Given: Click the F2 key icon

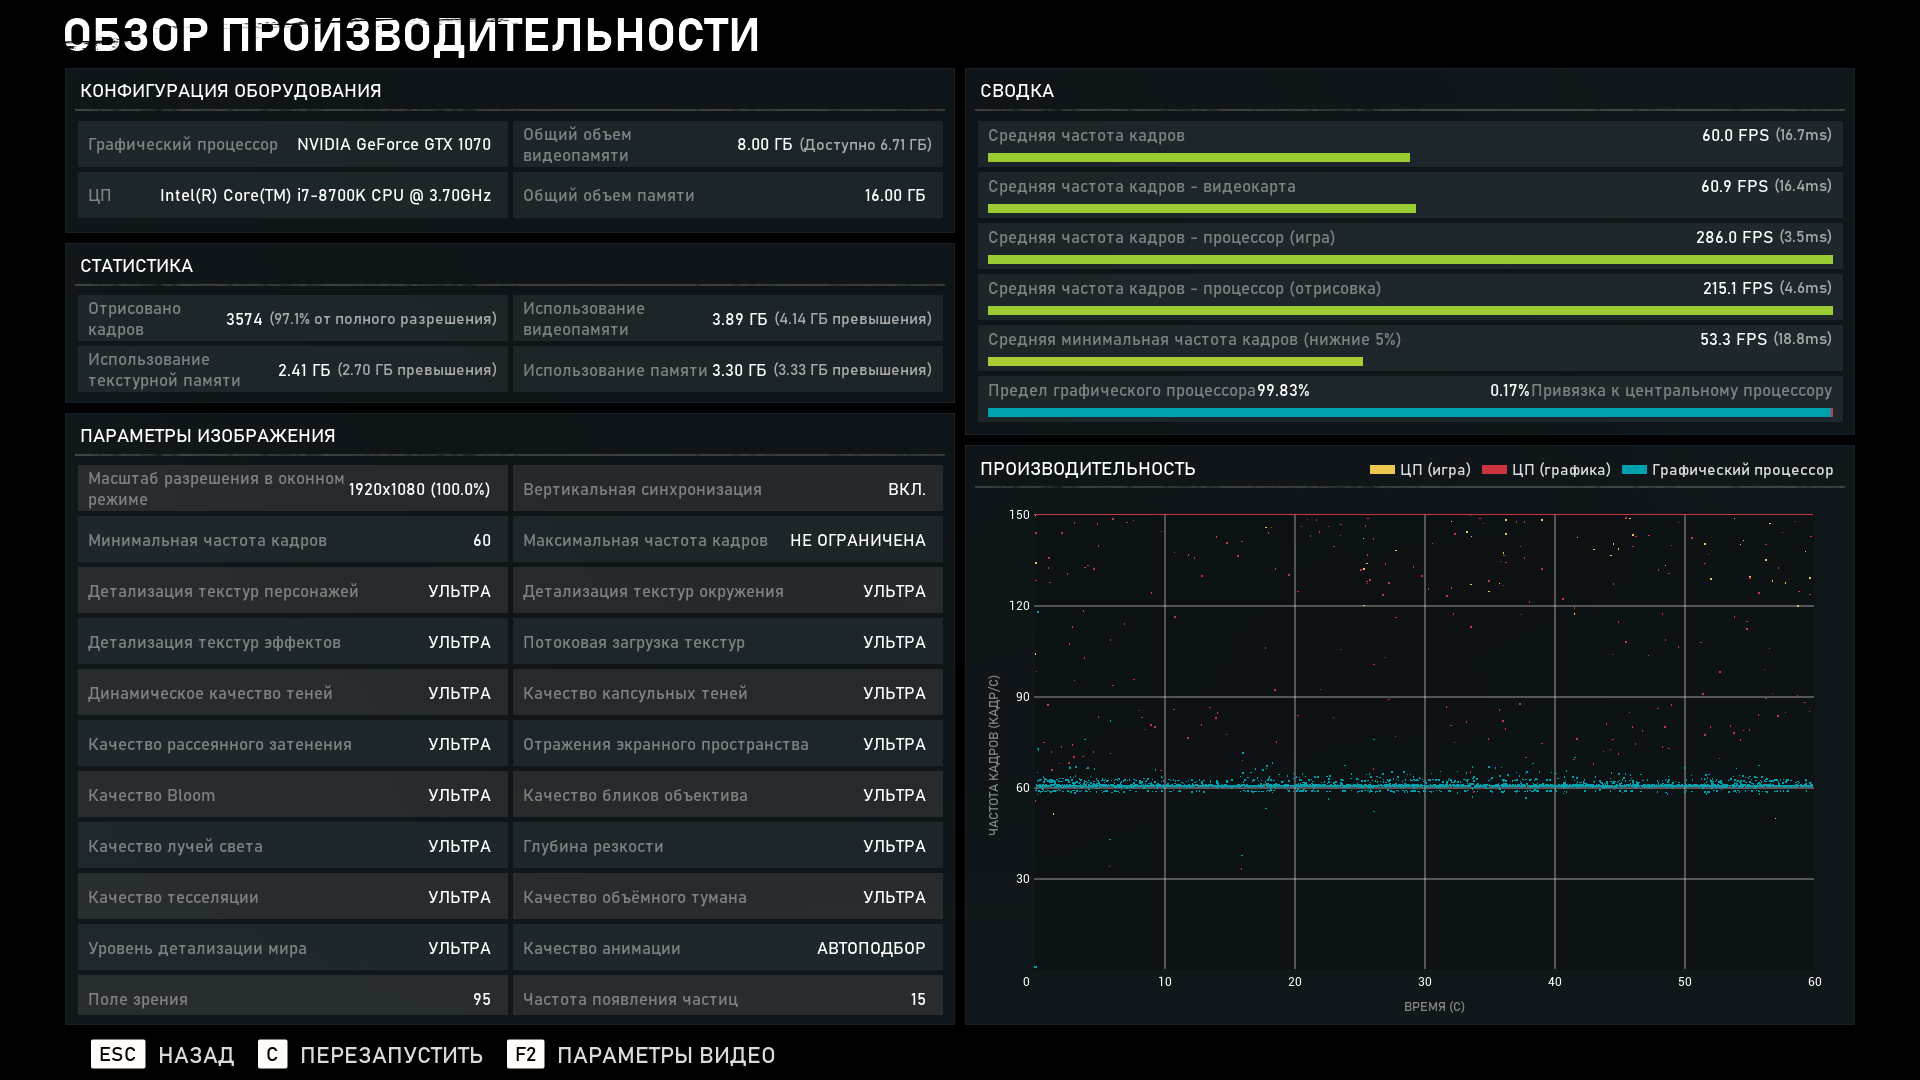Looking at the screenshot, I should (x=525, y=1054).
